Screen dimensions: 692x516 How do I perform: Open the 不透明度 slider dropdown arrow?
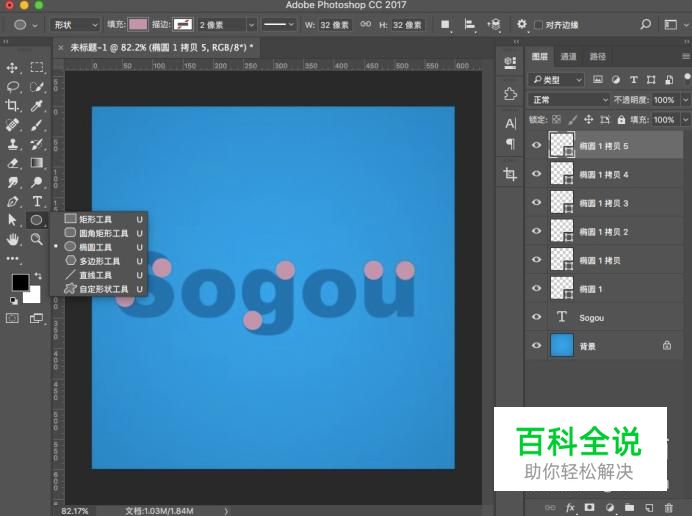pos(685,100)
